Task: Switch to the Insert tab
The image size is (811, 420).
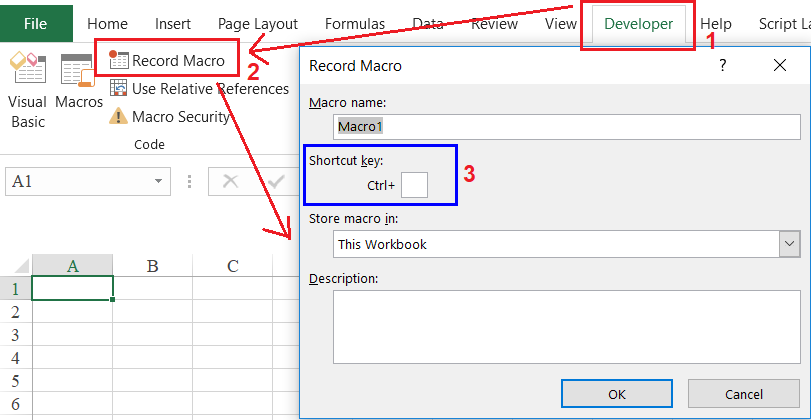Action: [173, 24]
